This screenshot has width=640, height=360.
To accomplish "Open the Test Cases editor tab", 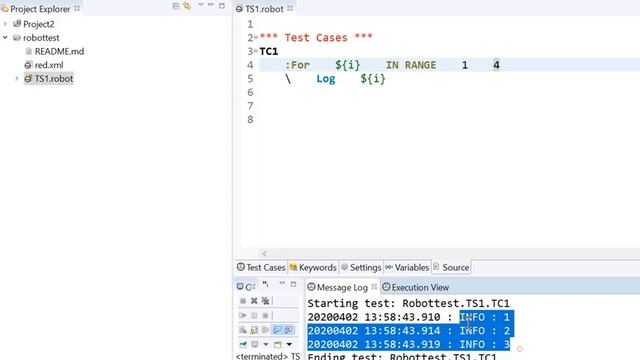I will tap(261, 267).
